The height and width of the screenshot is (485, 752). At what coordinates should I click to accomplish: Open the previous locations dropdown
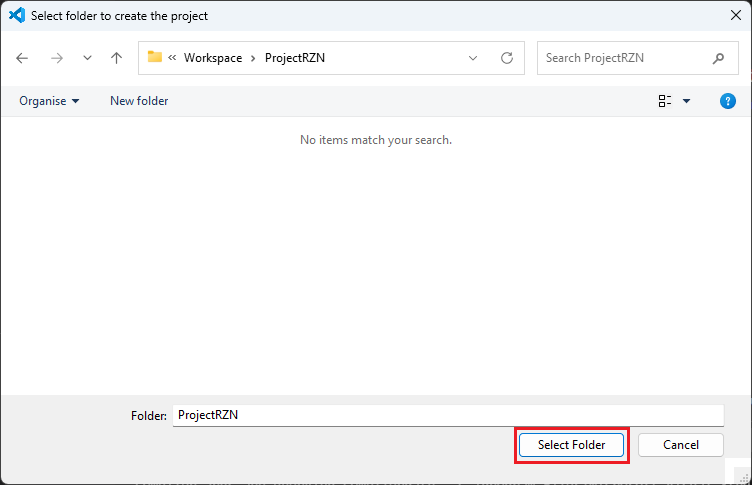473,58
